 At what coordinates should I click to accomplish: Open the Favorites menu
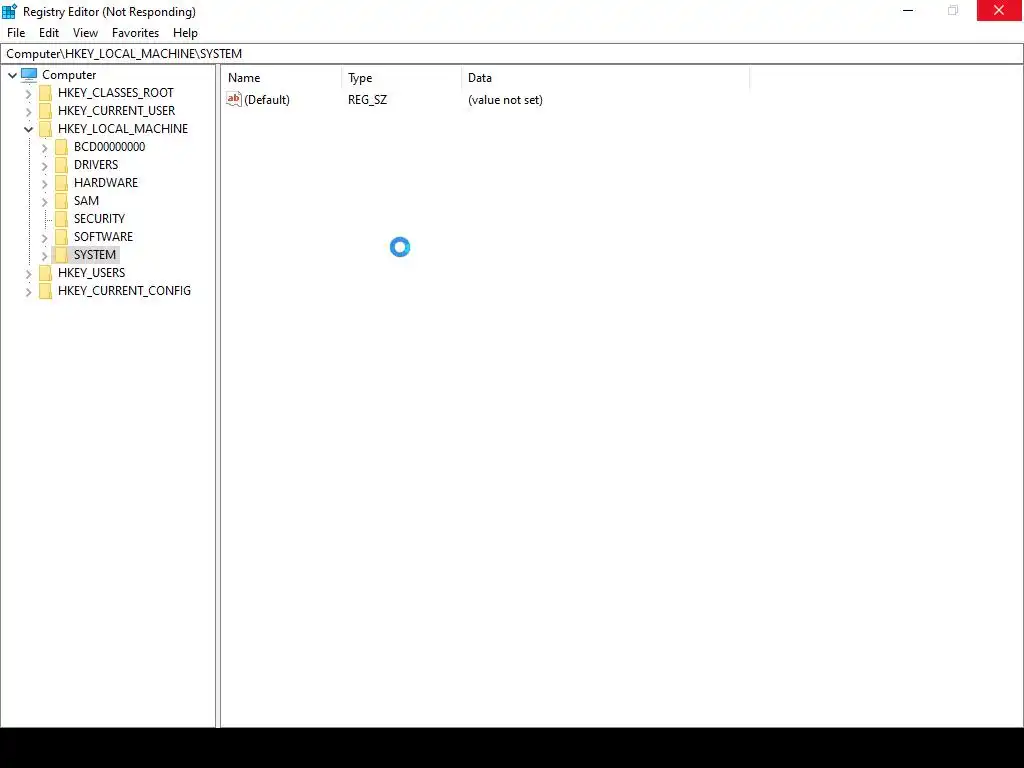pos(135,33)
